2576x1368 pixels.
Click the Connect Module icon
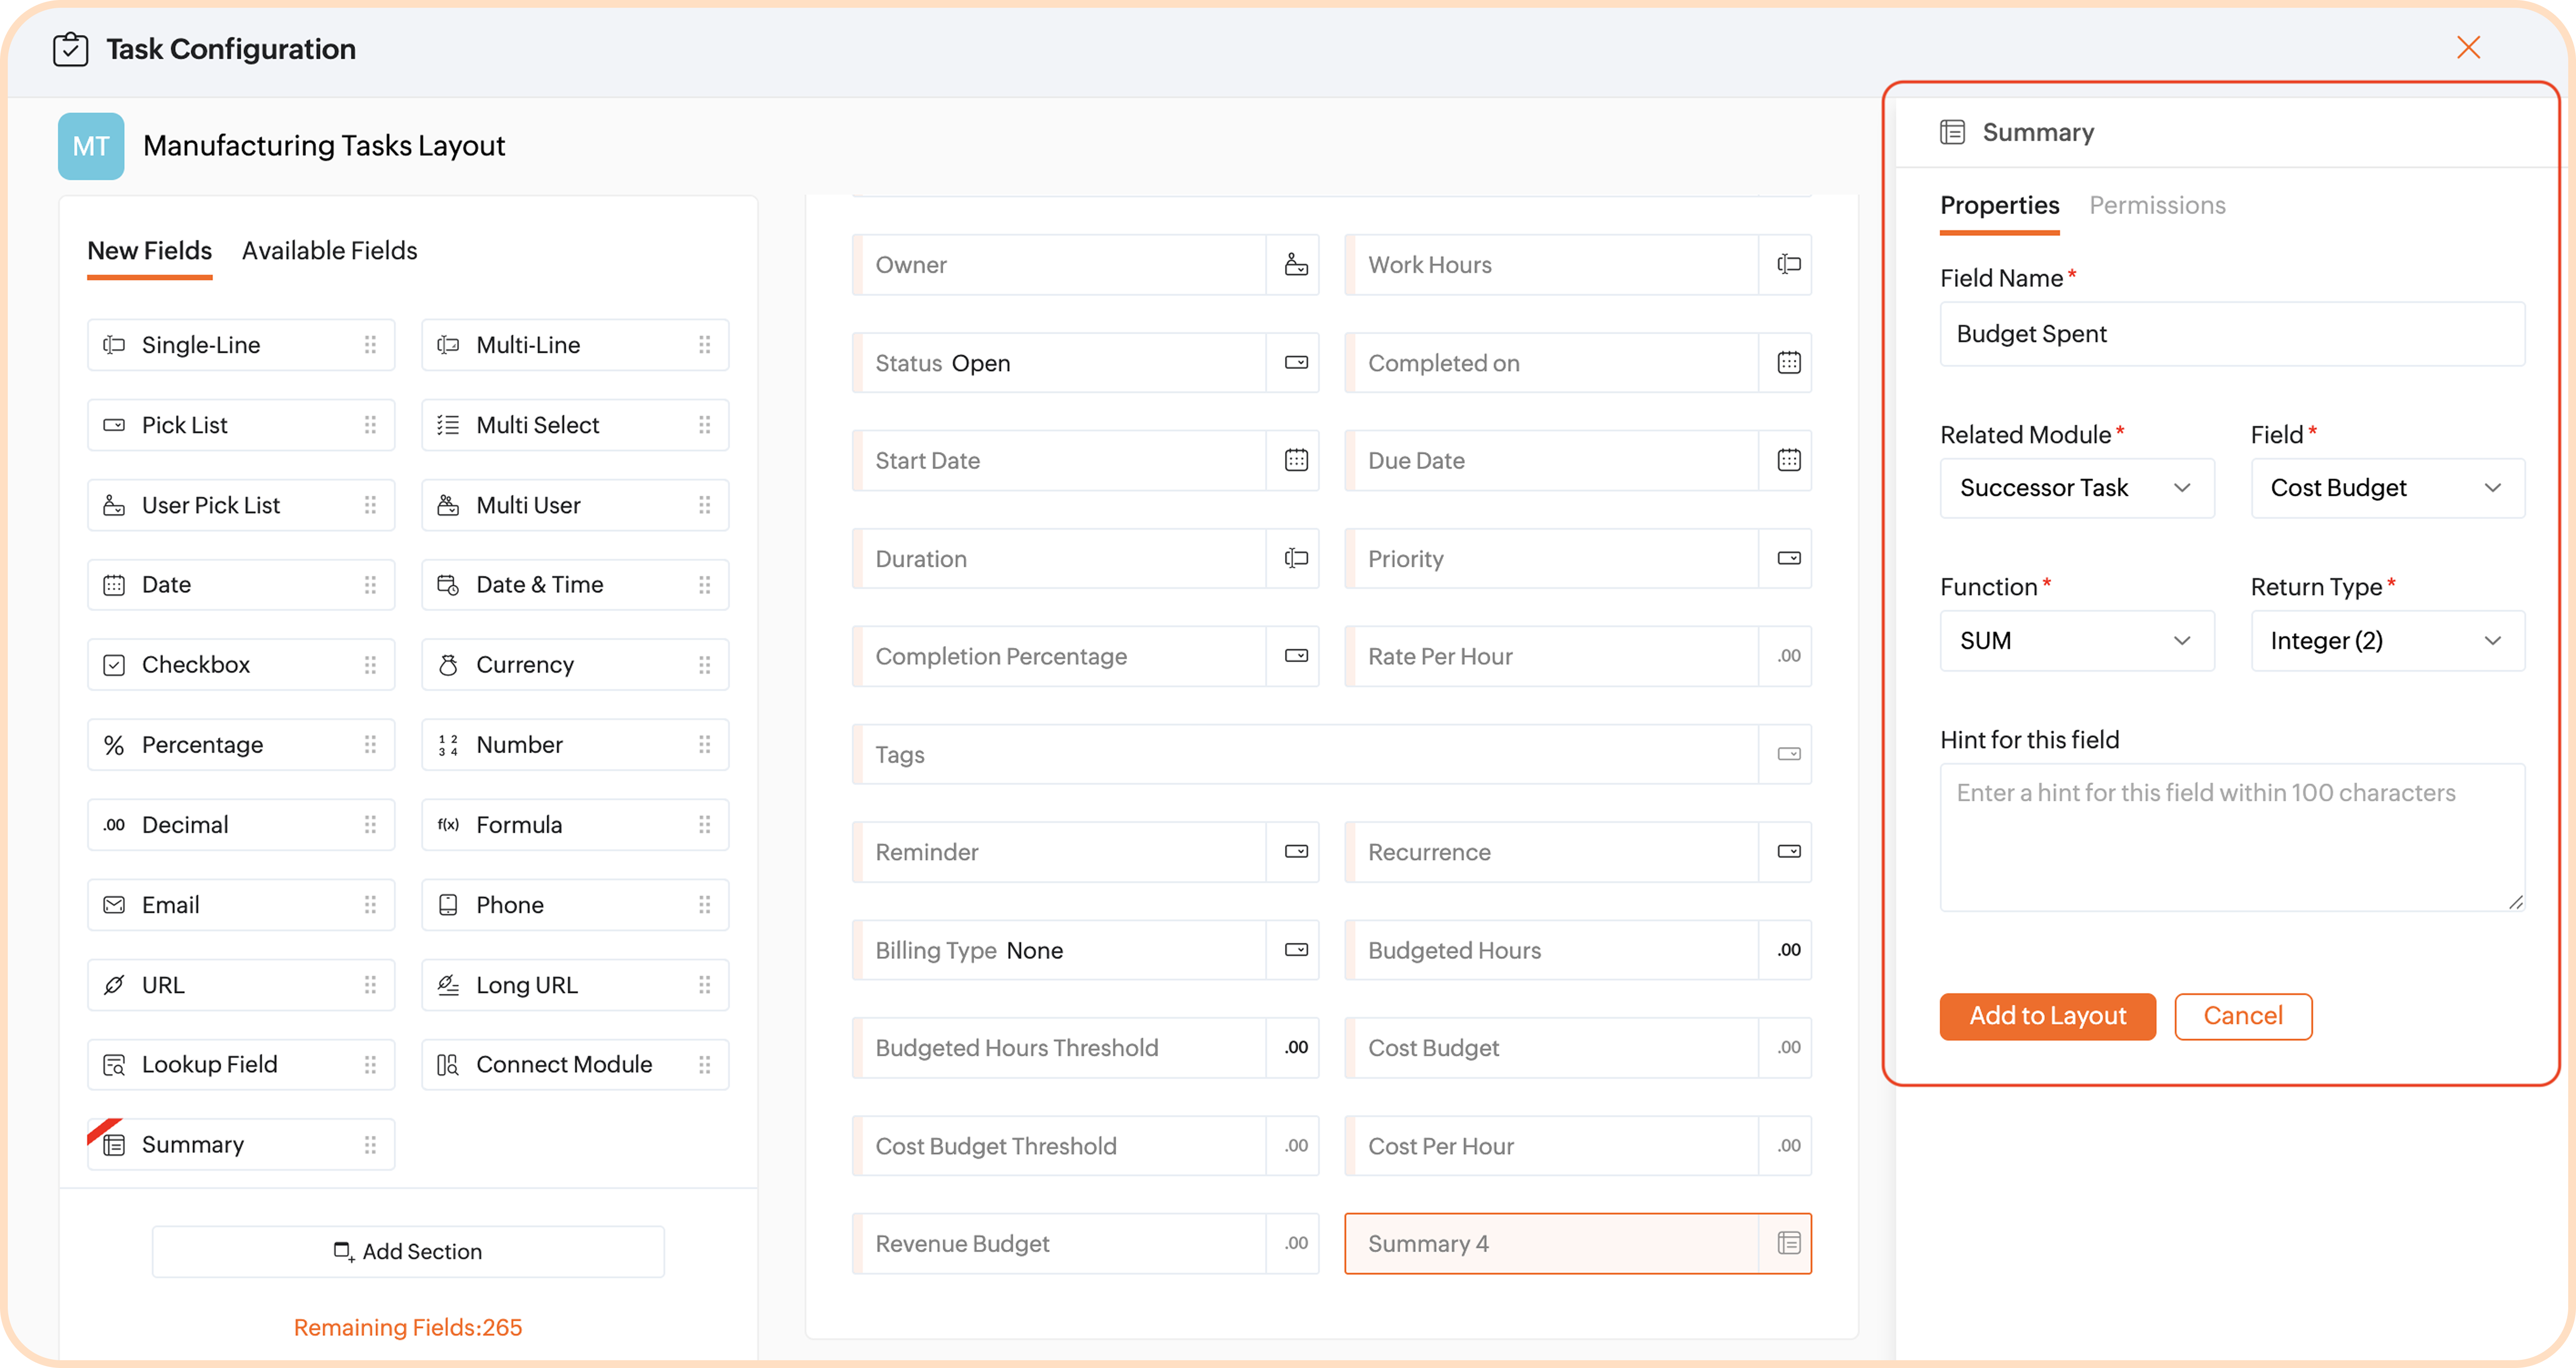pos(448,1065)
